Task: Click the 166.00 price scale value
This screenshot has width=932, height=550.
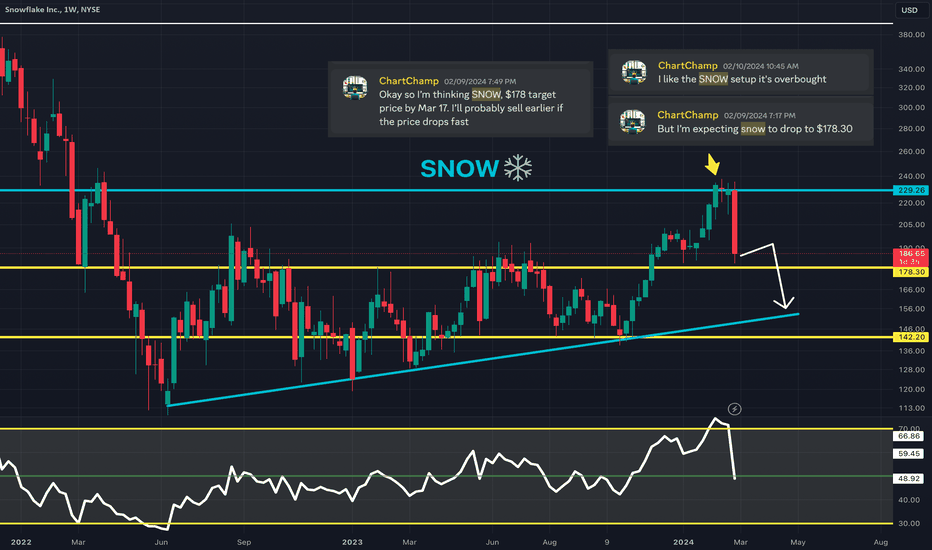Action: click(x=911, y=290)
